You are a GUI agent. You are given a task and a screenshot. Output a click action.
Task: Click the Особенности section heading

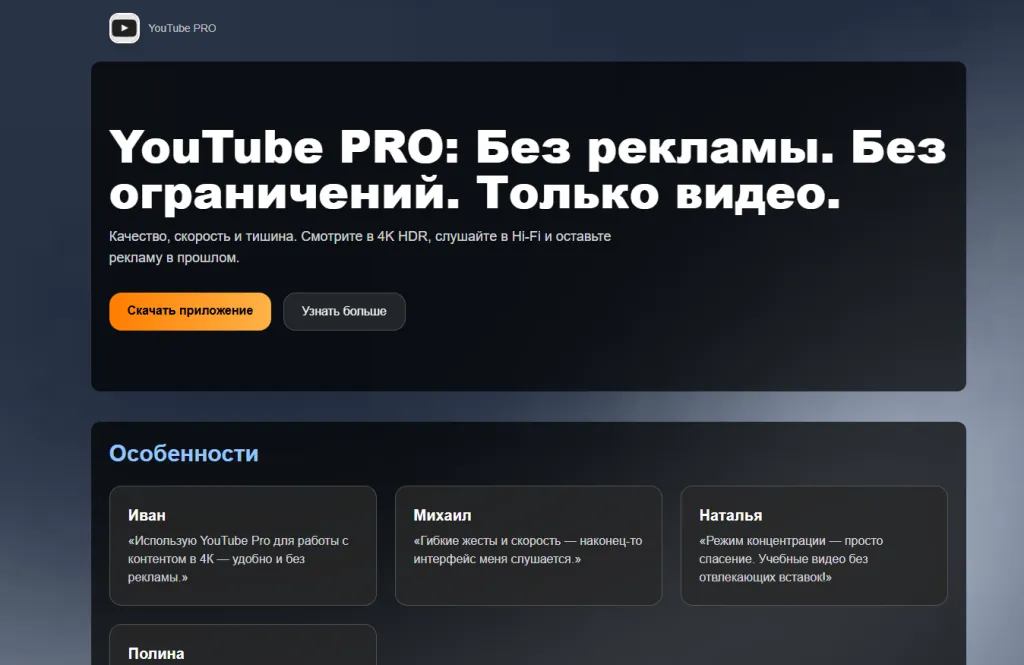183,453
